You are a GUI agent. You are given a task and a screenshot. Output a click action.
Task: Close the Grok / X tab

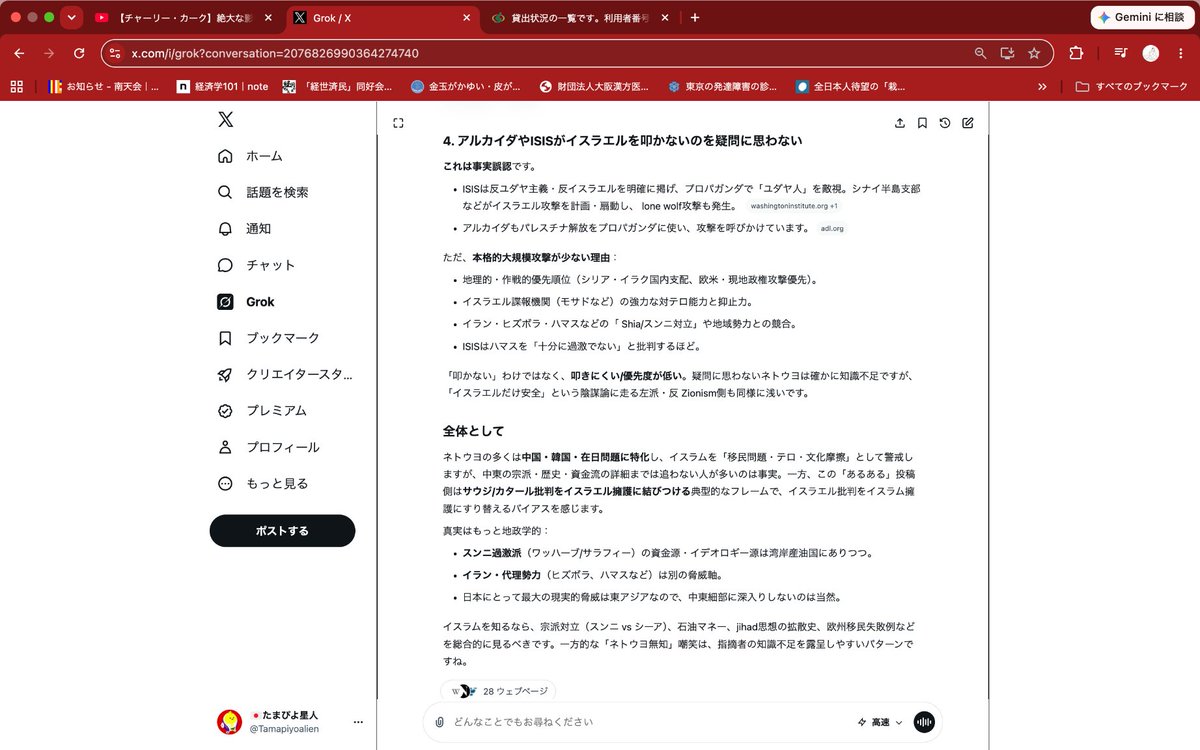click(x=467, y=17)
